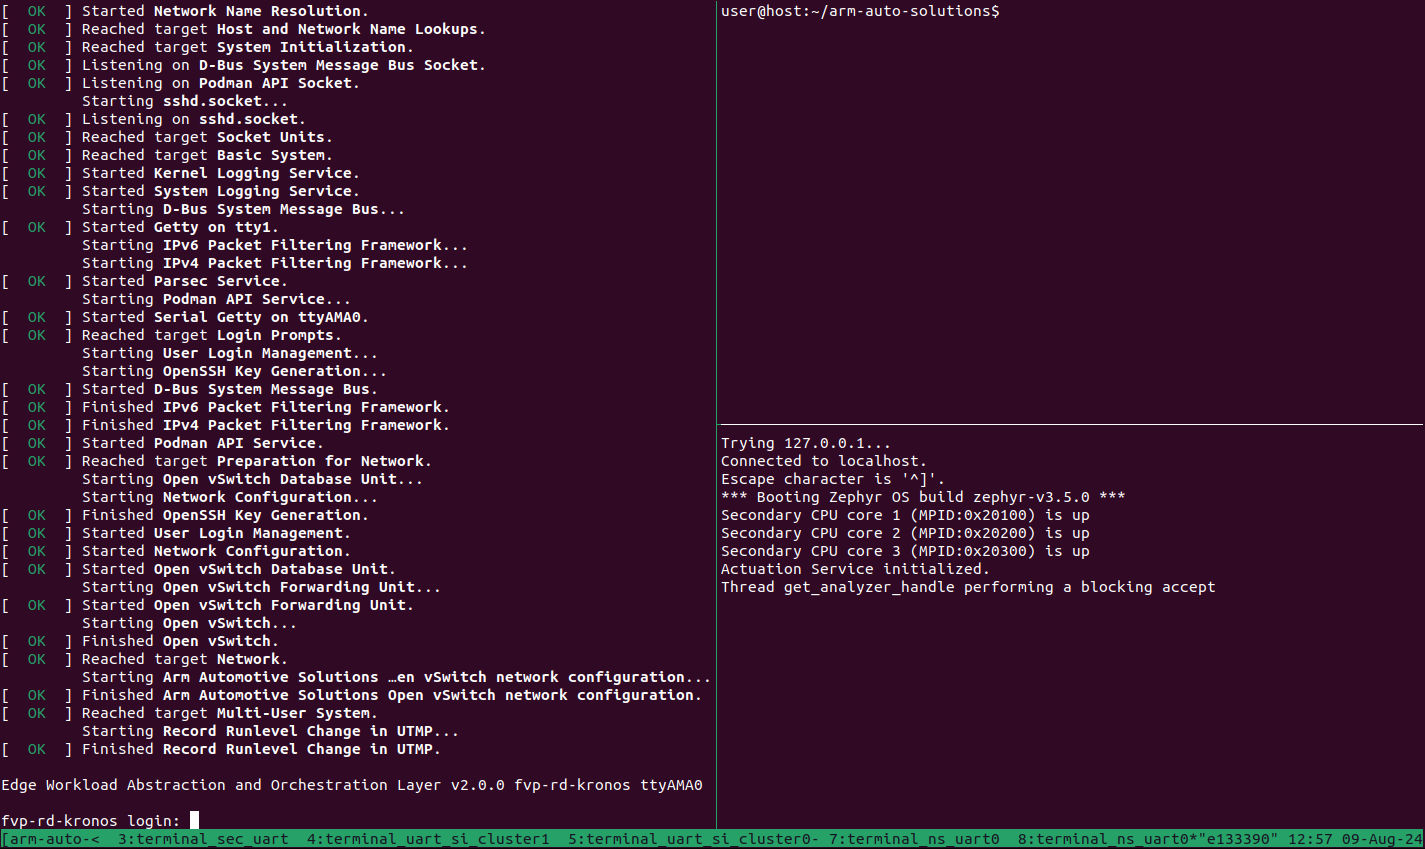Click 'Actuation Service initialized.' line

coord(854,569)
